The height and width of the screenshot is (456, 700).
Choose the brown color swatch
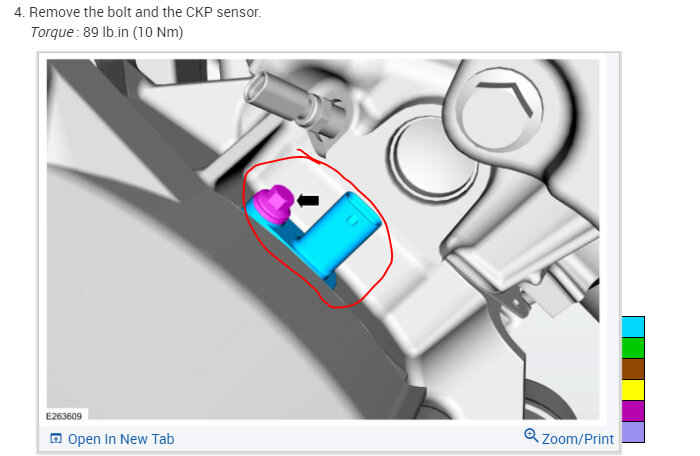(x=633, y=369)
